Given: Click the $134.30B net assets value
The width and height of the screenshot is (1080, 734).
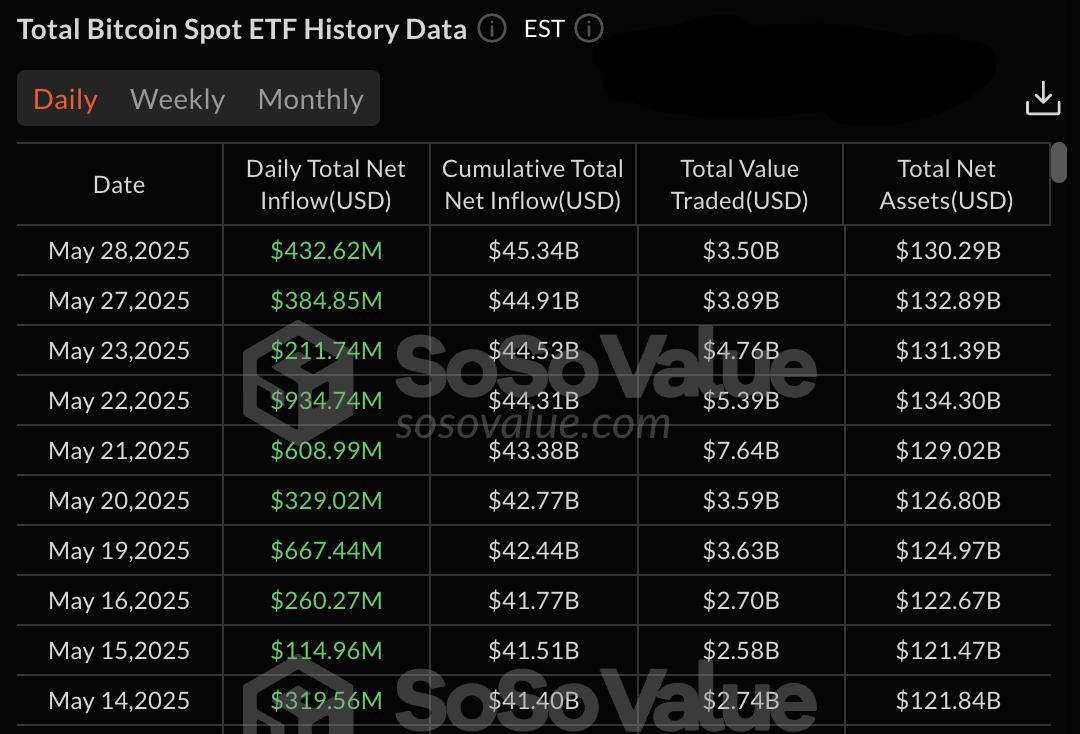Looking at the screenshot, I should coord(948,401).
